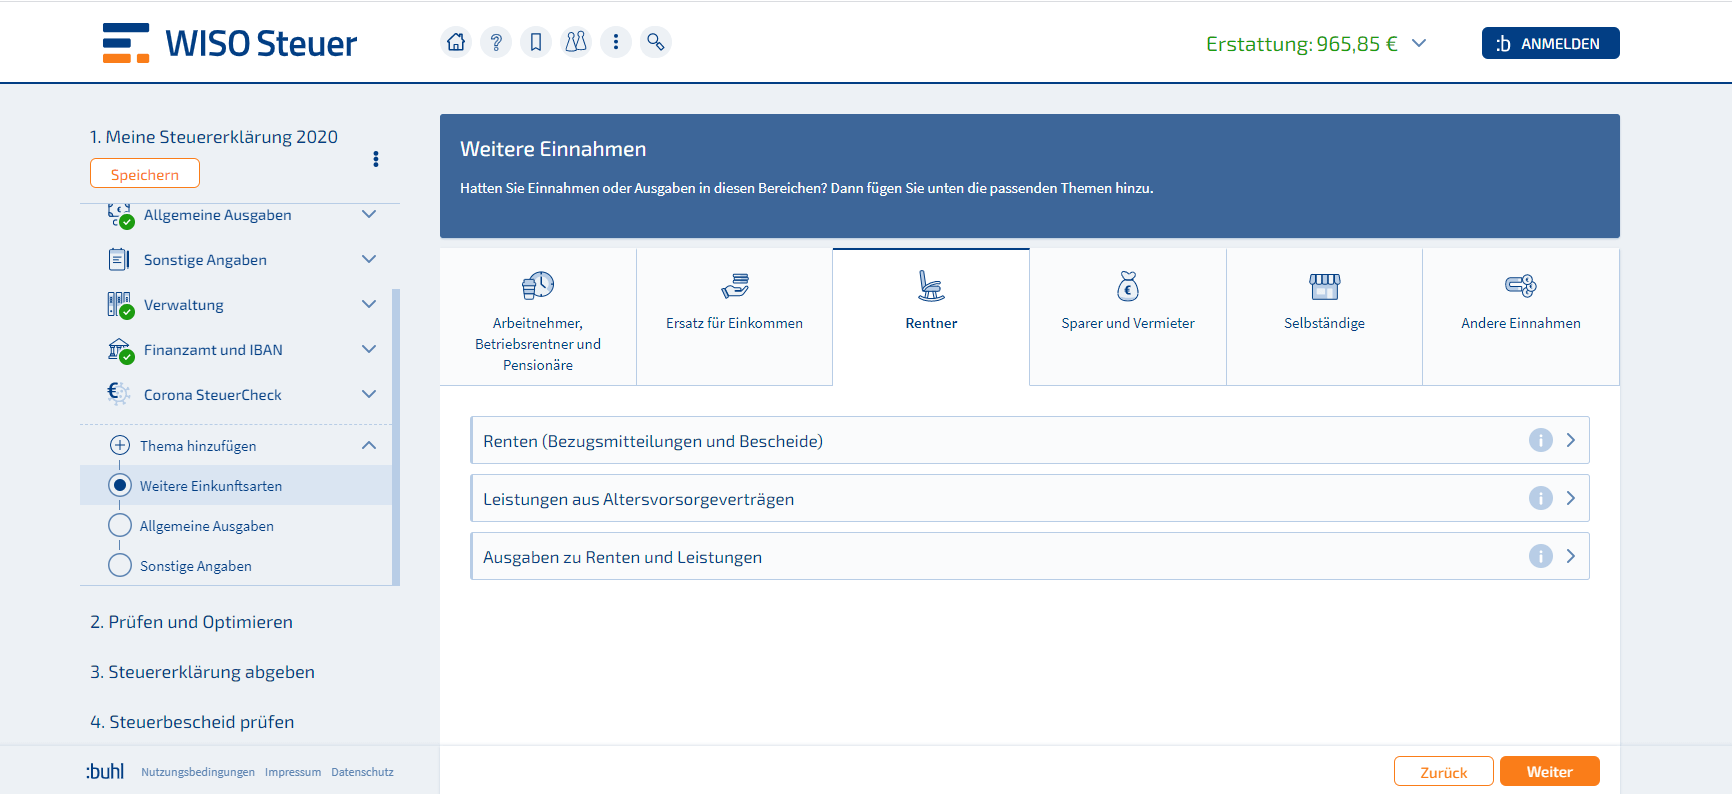This screenshot has width=1732, height=794.
Task: Show info for Leistungen aus Altersvorsorgeverträgen
Action: 1540,498
